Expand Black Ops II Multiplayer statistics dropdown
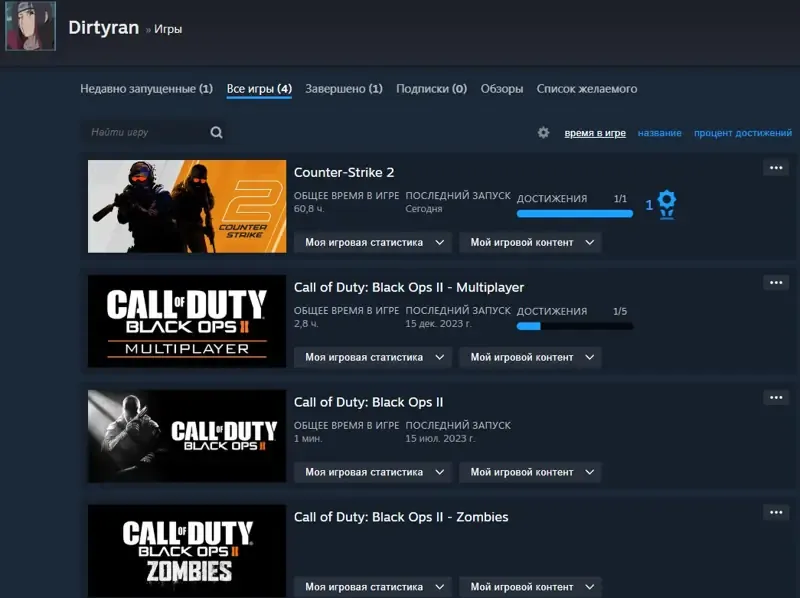 coord(373,357)
